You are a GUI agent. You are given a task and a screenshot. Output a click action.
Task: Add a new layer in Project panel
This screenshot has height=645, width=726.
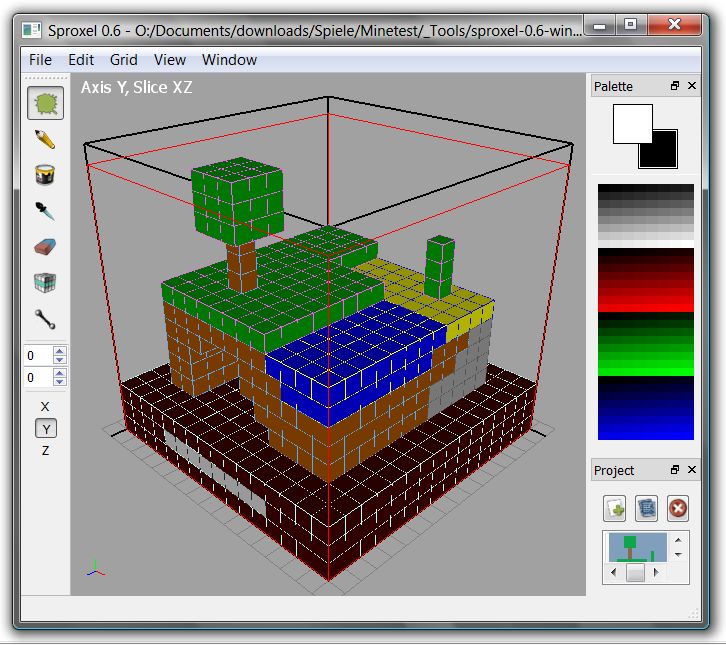614,508
